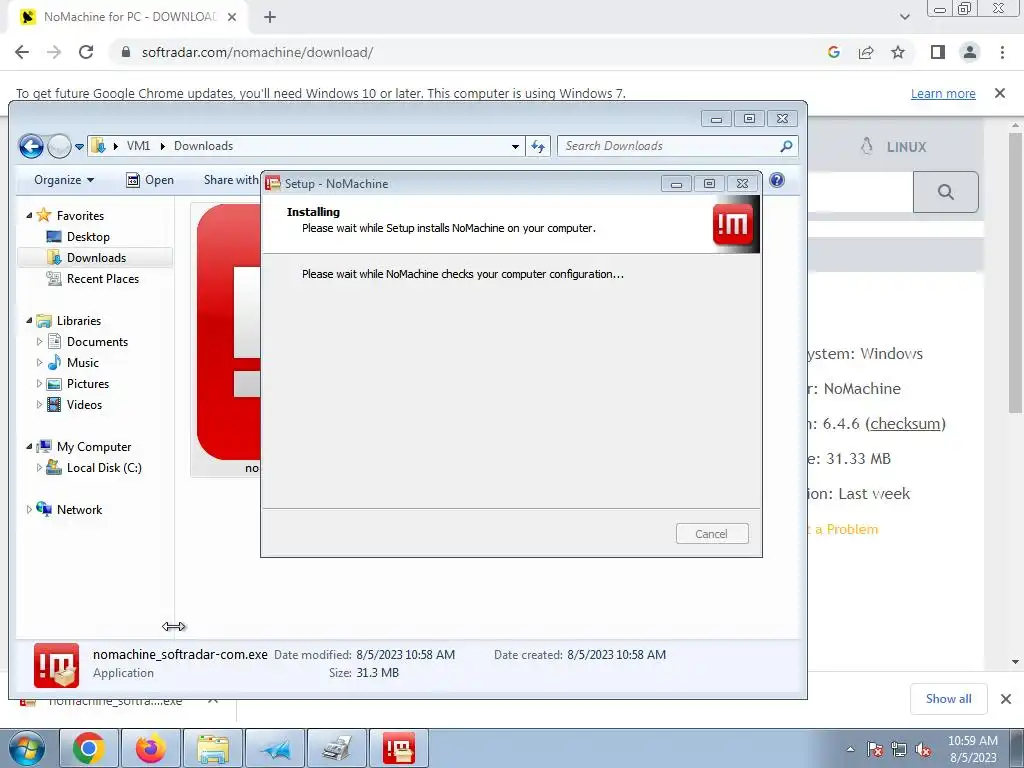Expand the Documents library

[x=39, y=342]
